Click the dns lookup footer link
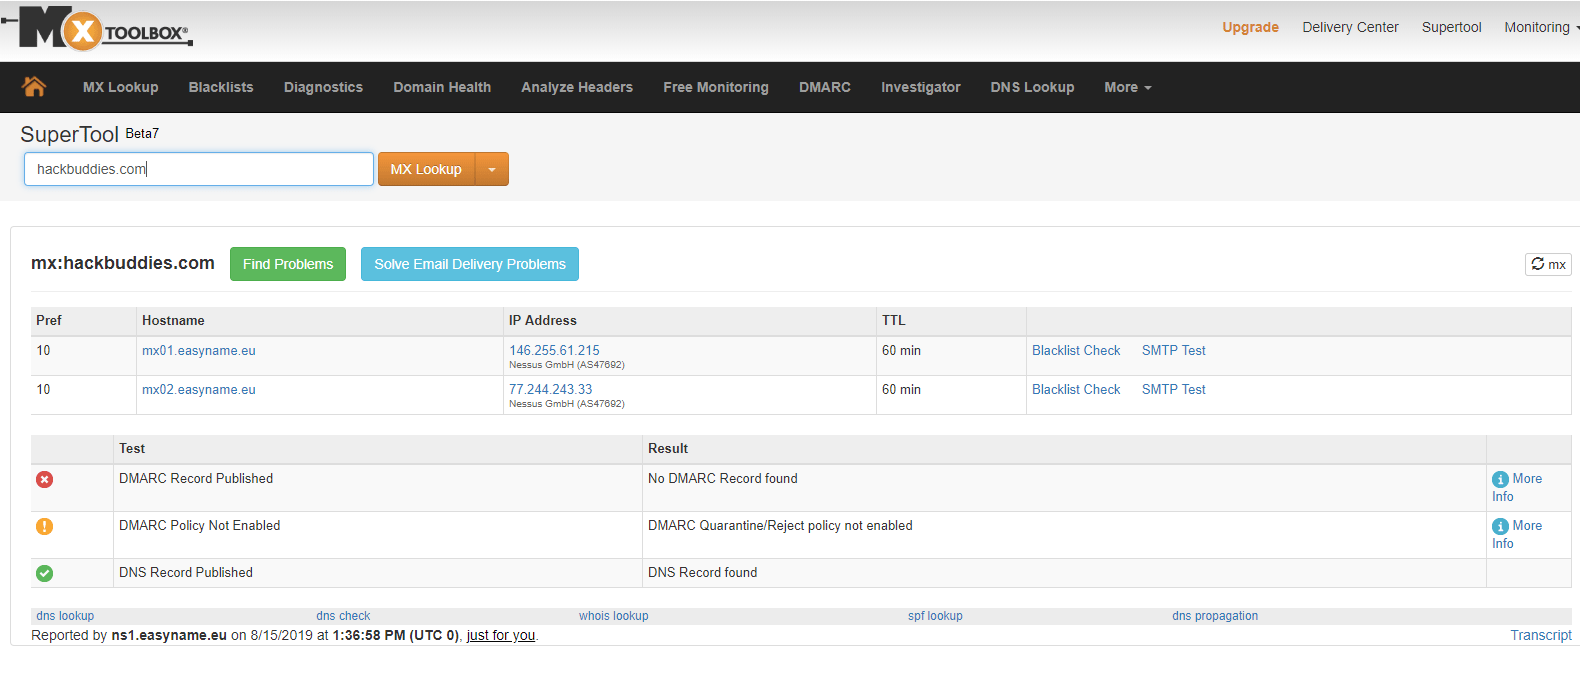 pos(65,616)
